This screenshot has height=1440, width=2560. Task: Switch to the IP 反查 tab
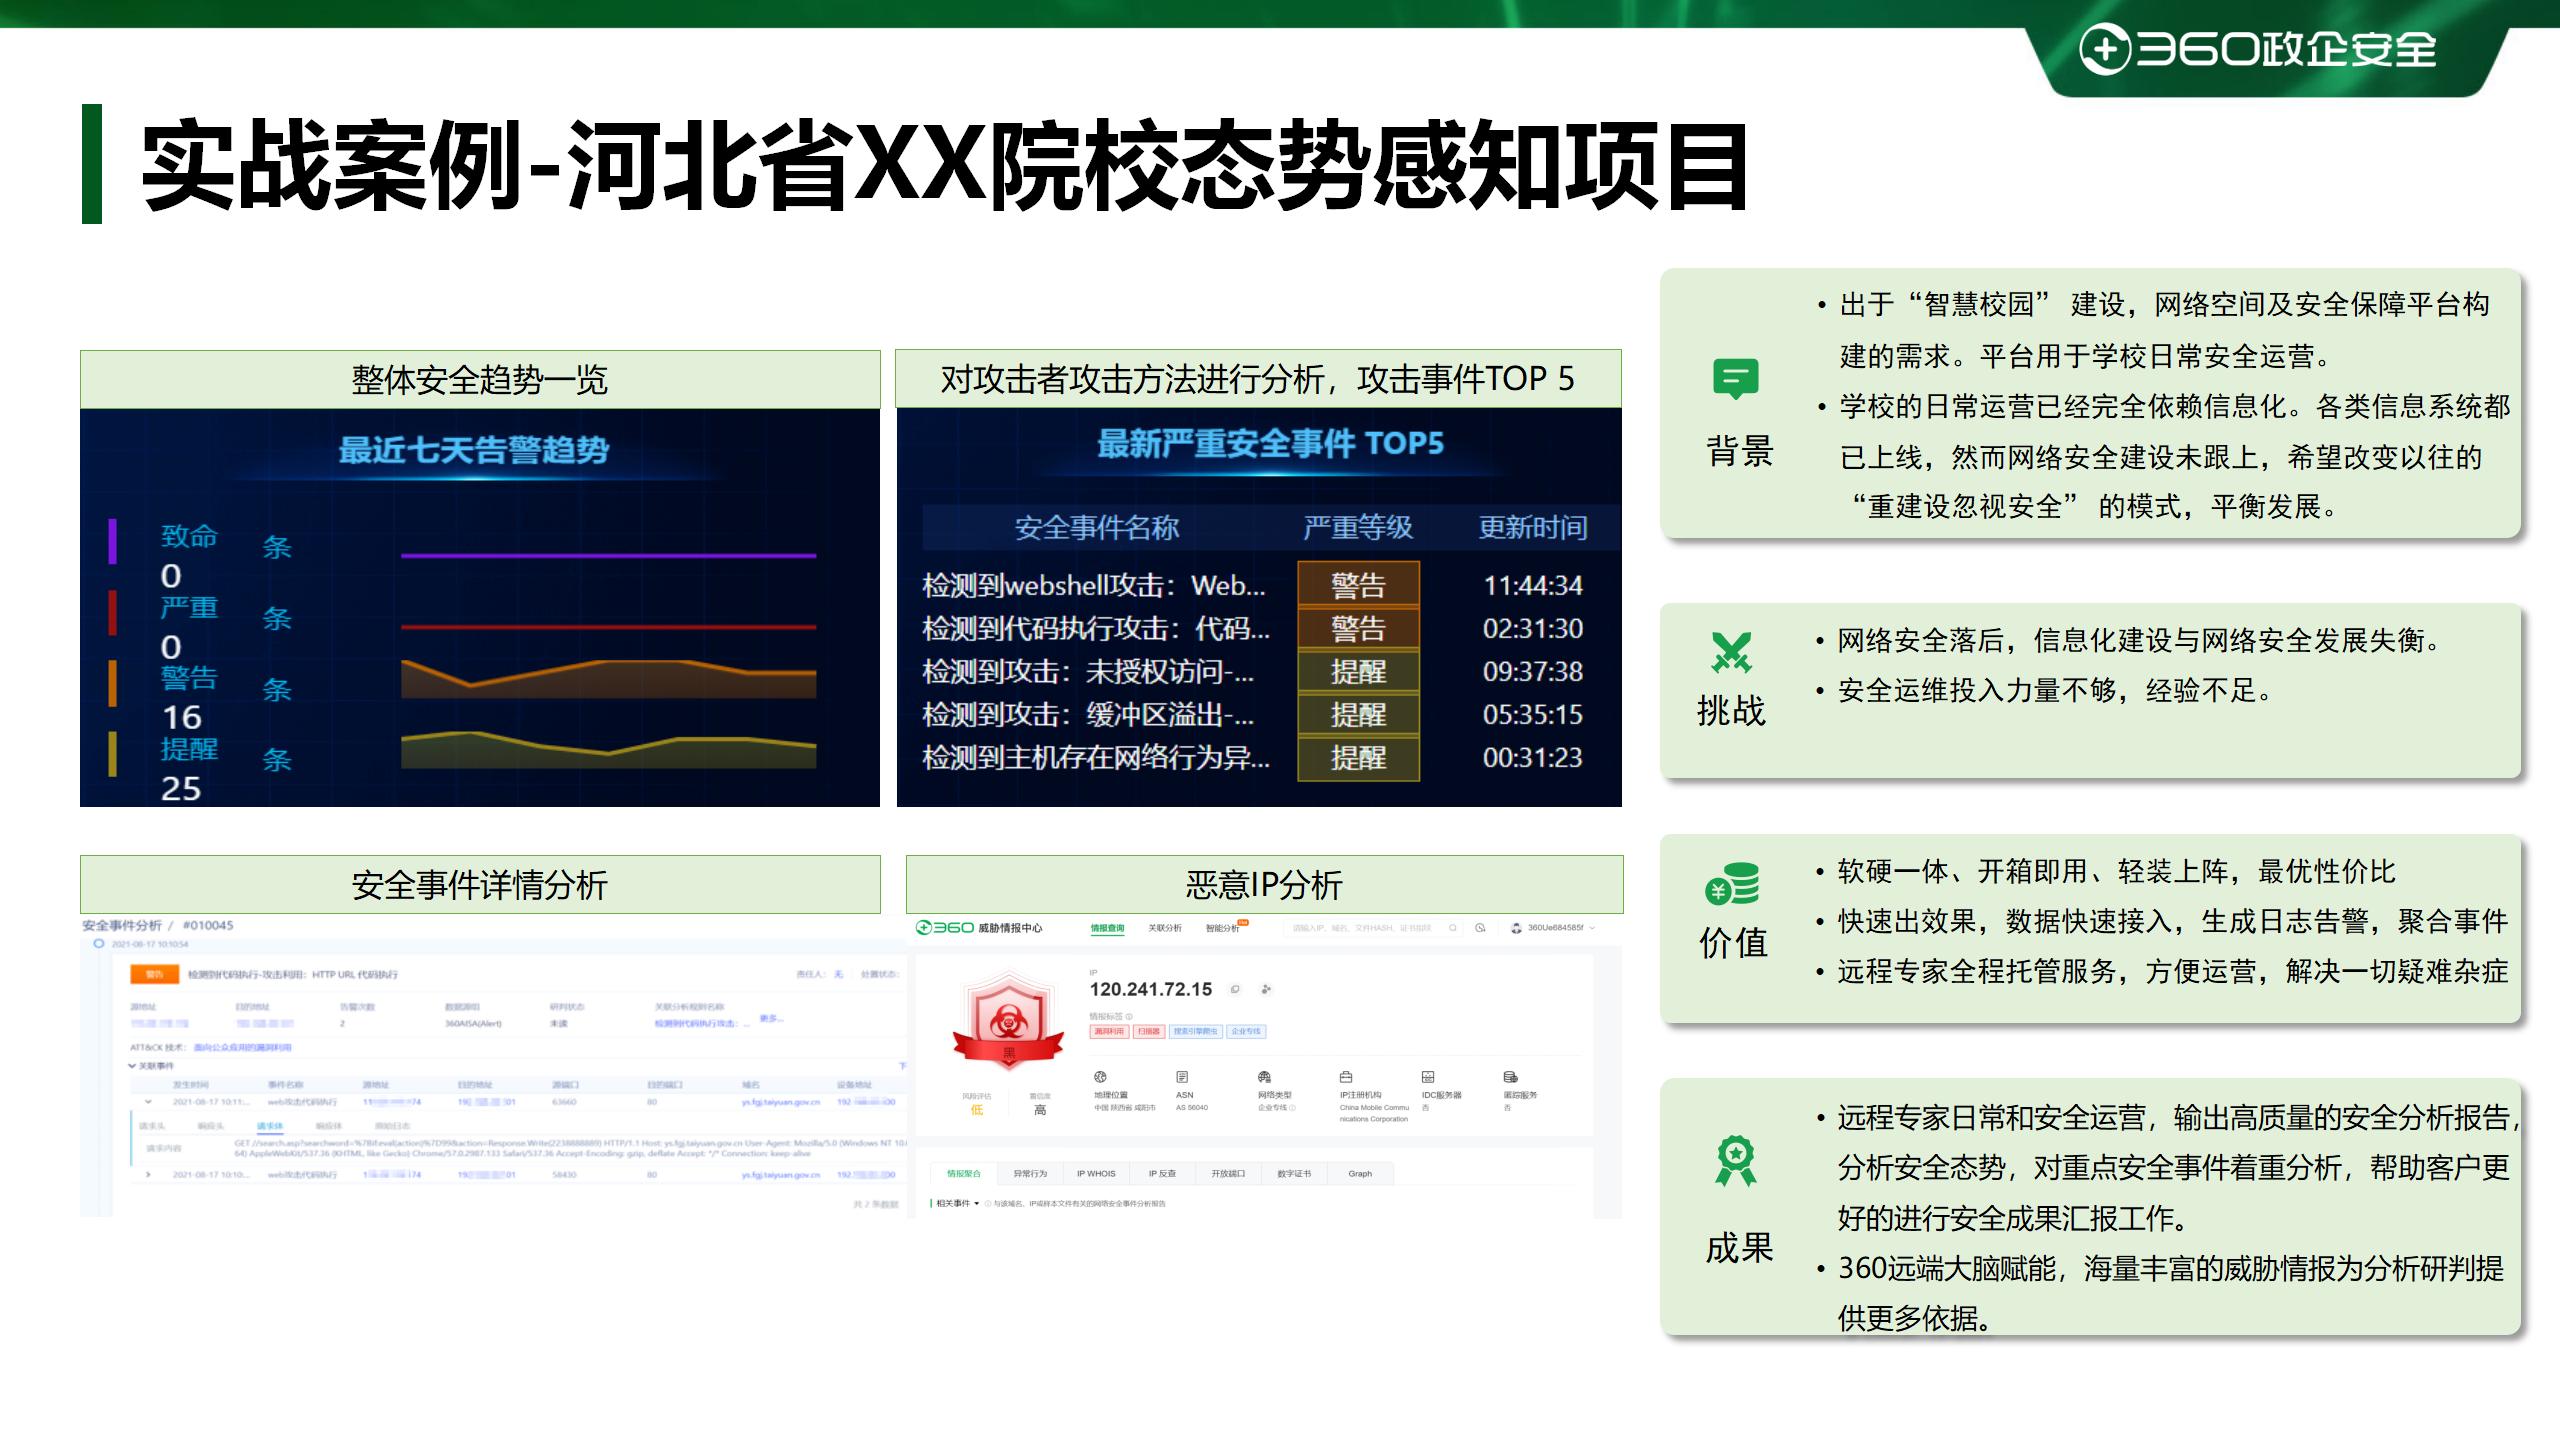1162,1173
